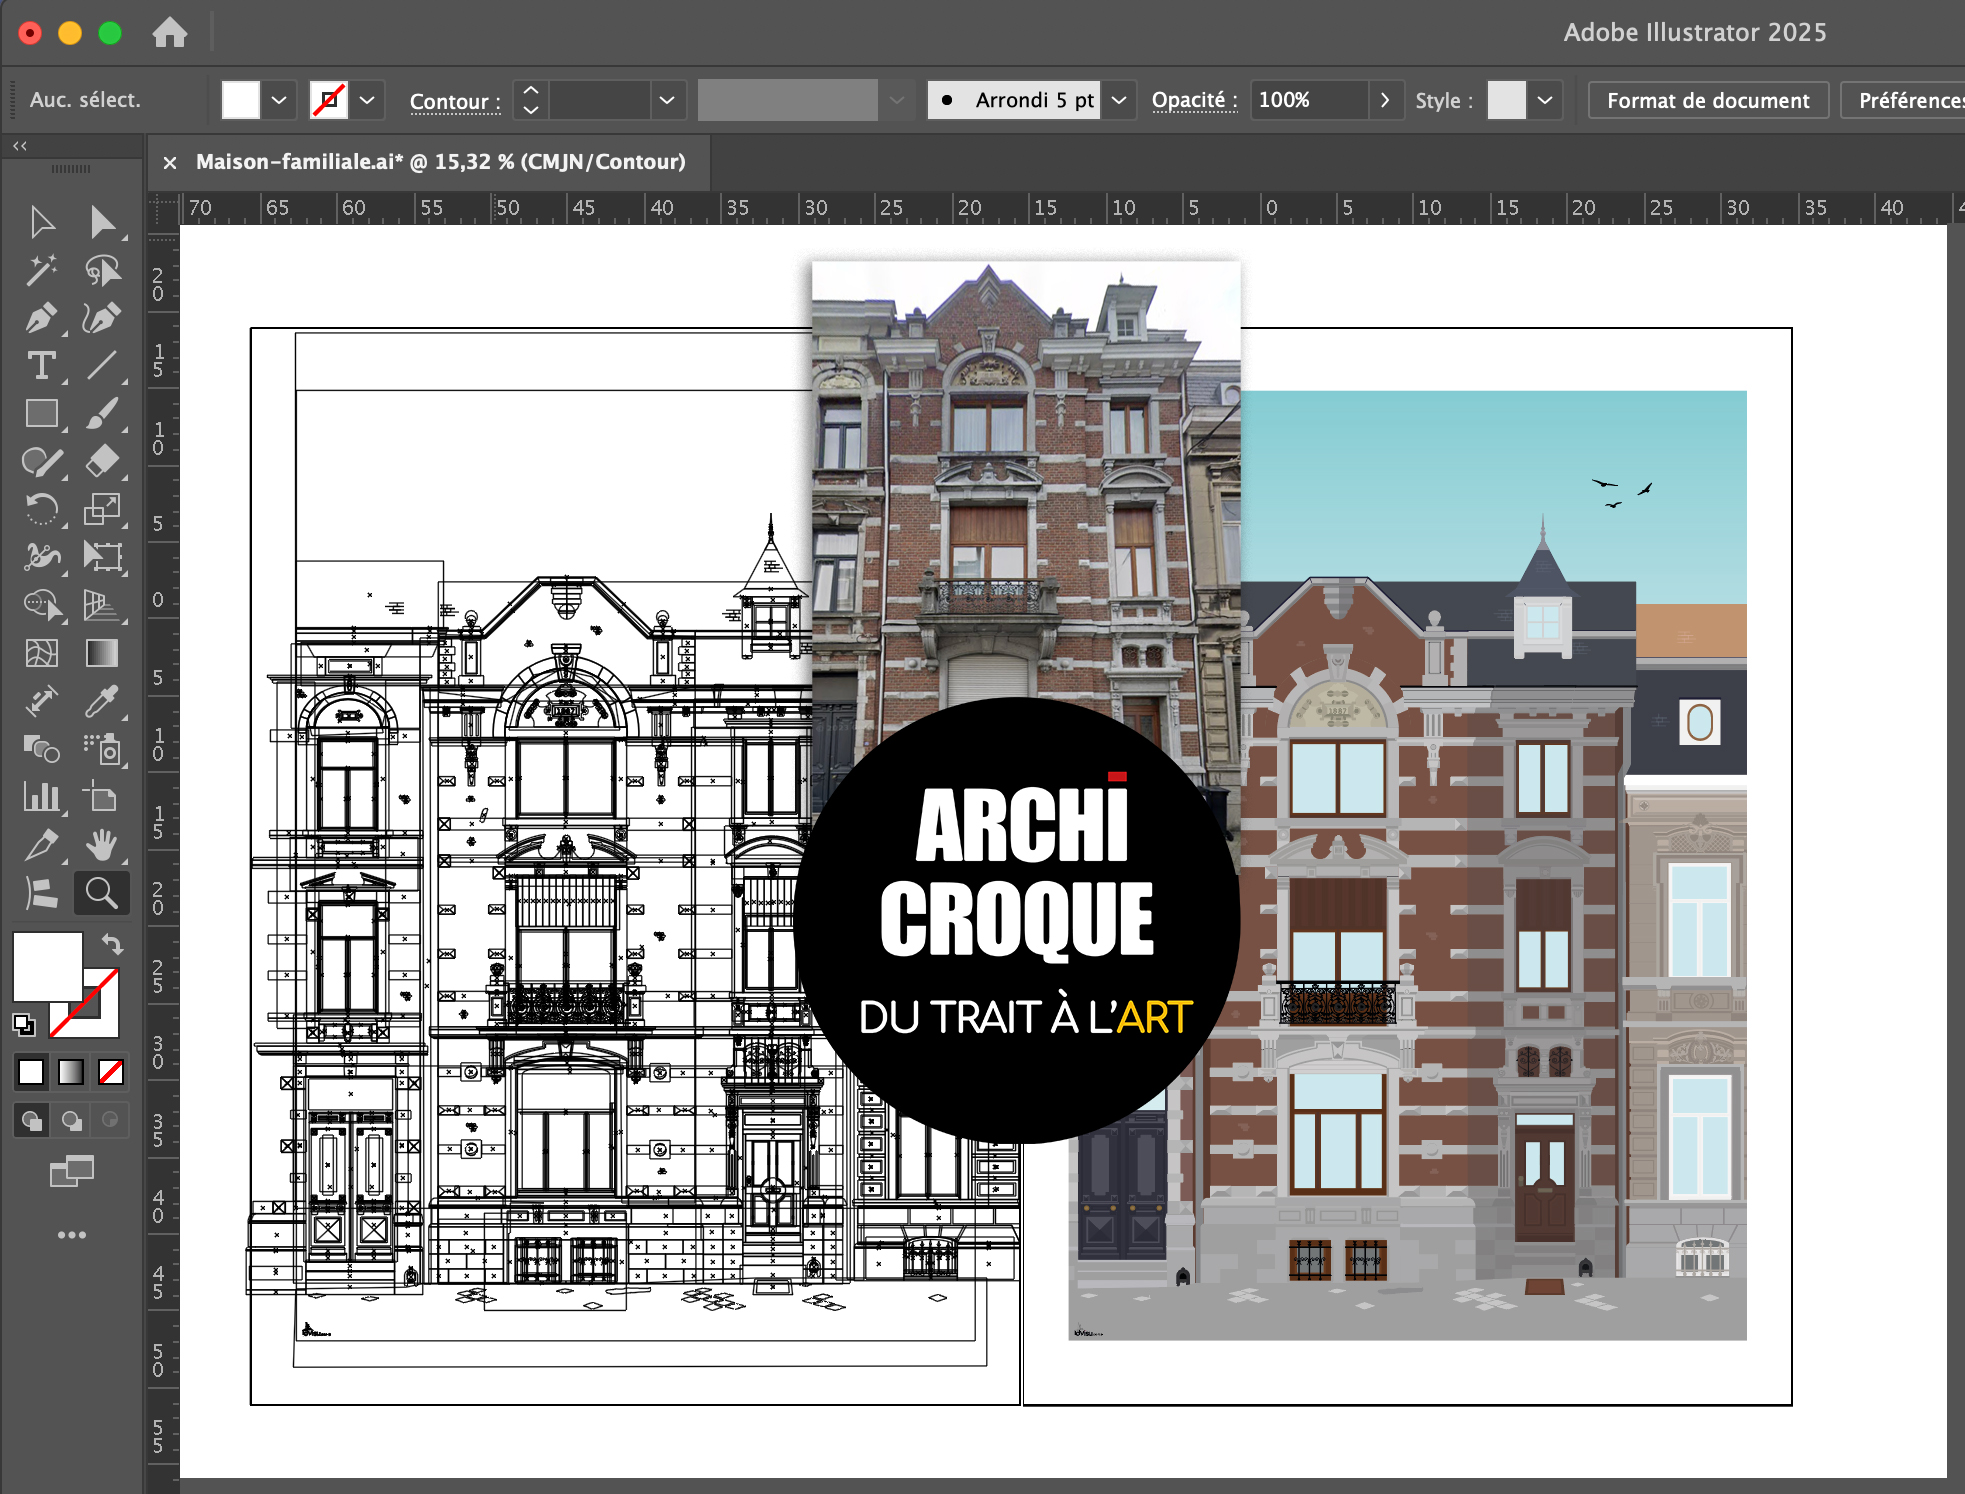
Task: Select the Zoom magnifier tool
Action: point(102,892)
